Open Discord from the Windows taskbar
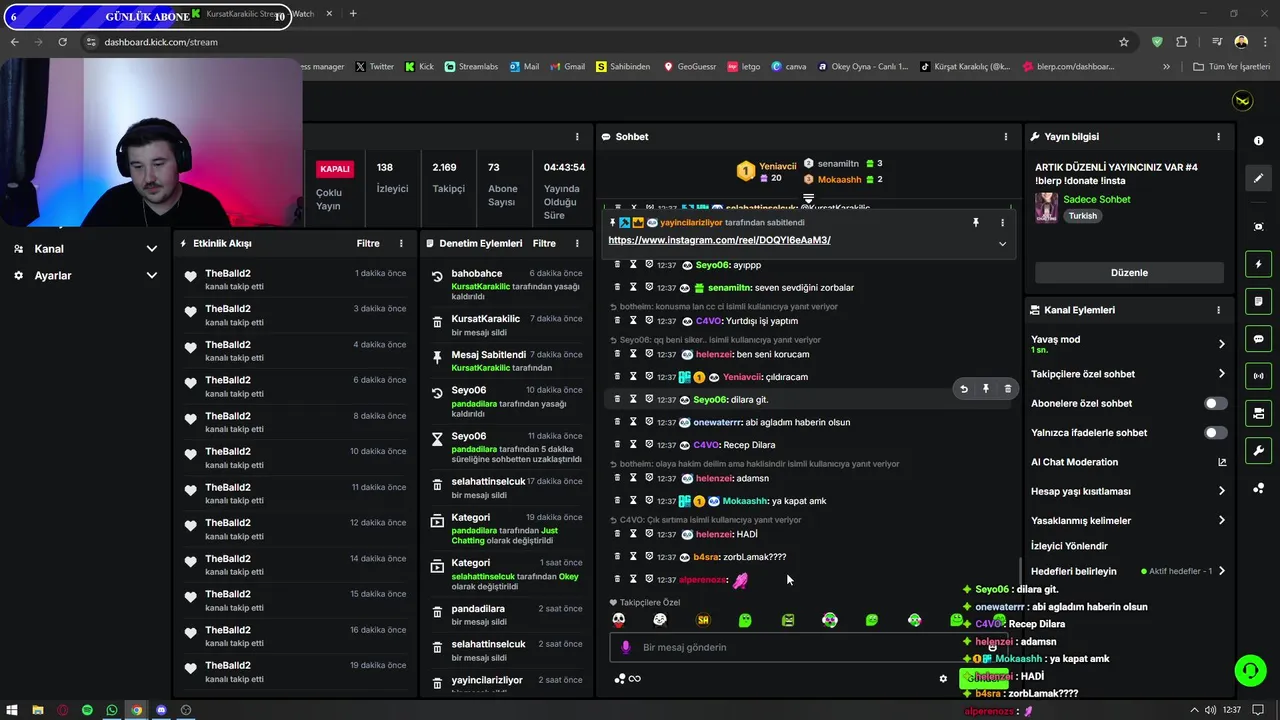1280x720 pixels. [161, 710]
